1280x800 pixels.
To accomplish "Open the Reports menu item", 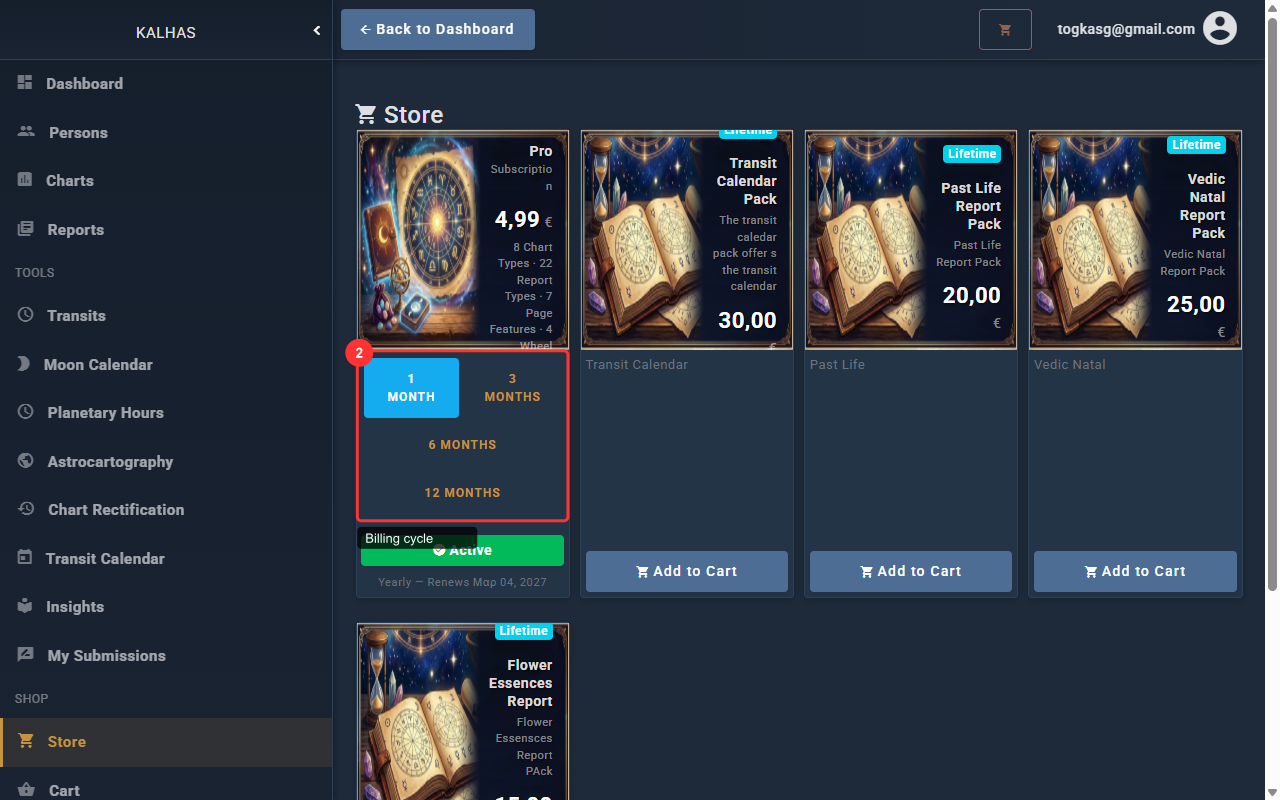I will [x=75, y=230].
